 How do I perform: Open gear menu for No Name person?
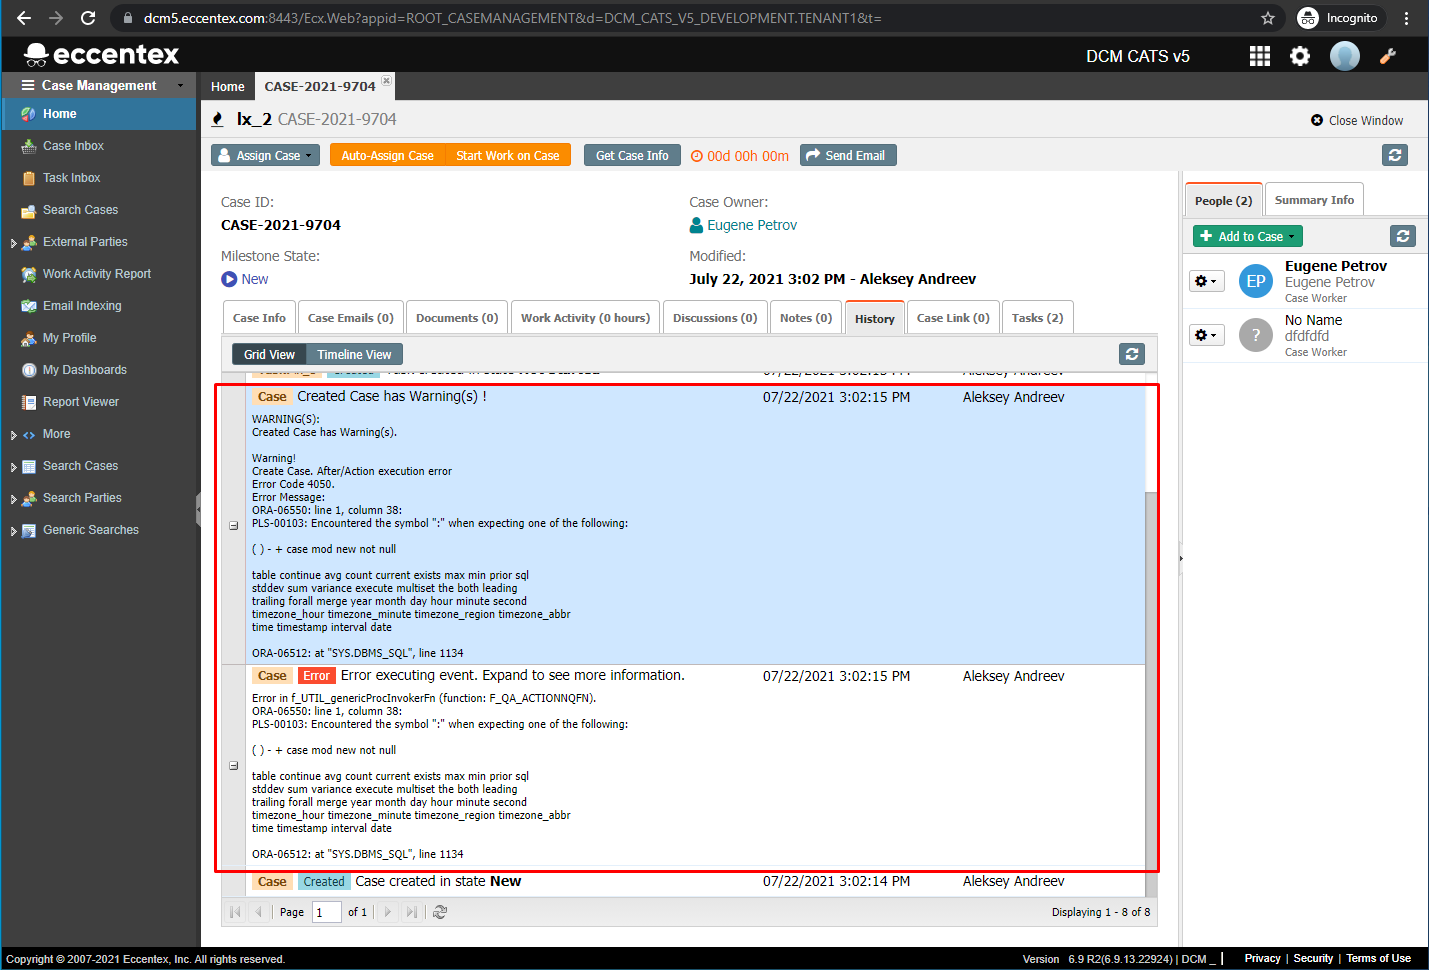(x=1206, y=335)
